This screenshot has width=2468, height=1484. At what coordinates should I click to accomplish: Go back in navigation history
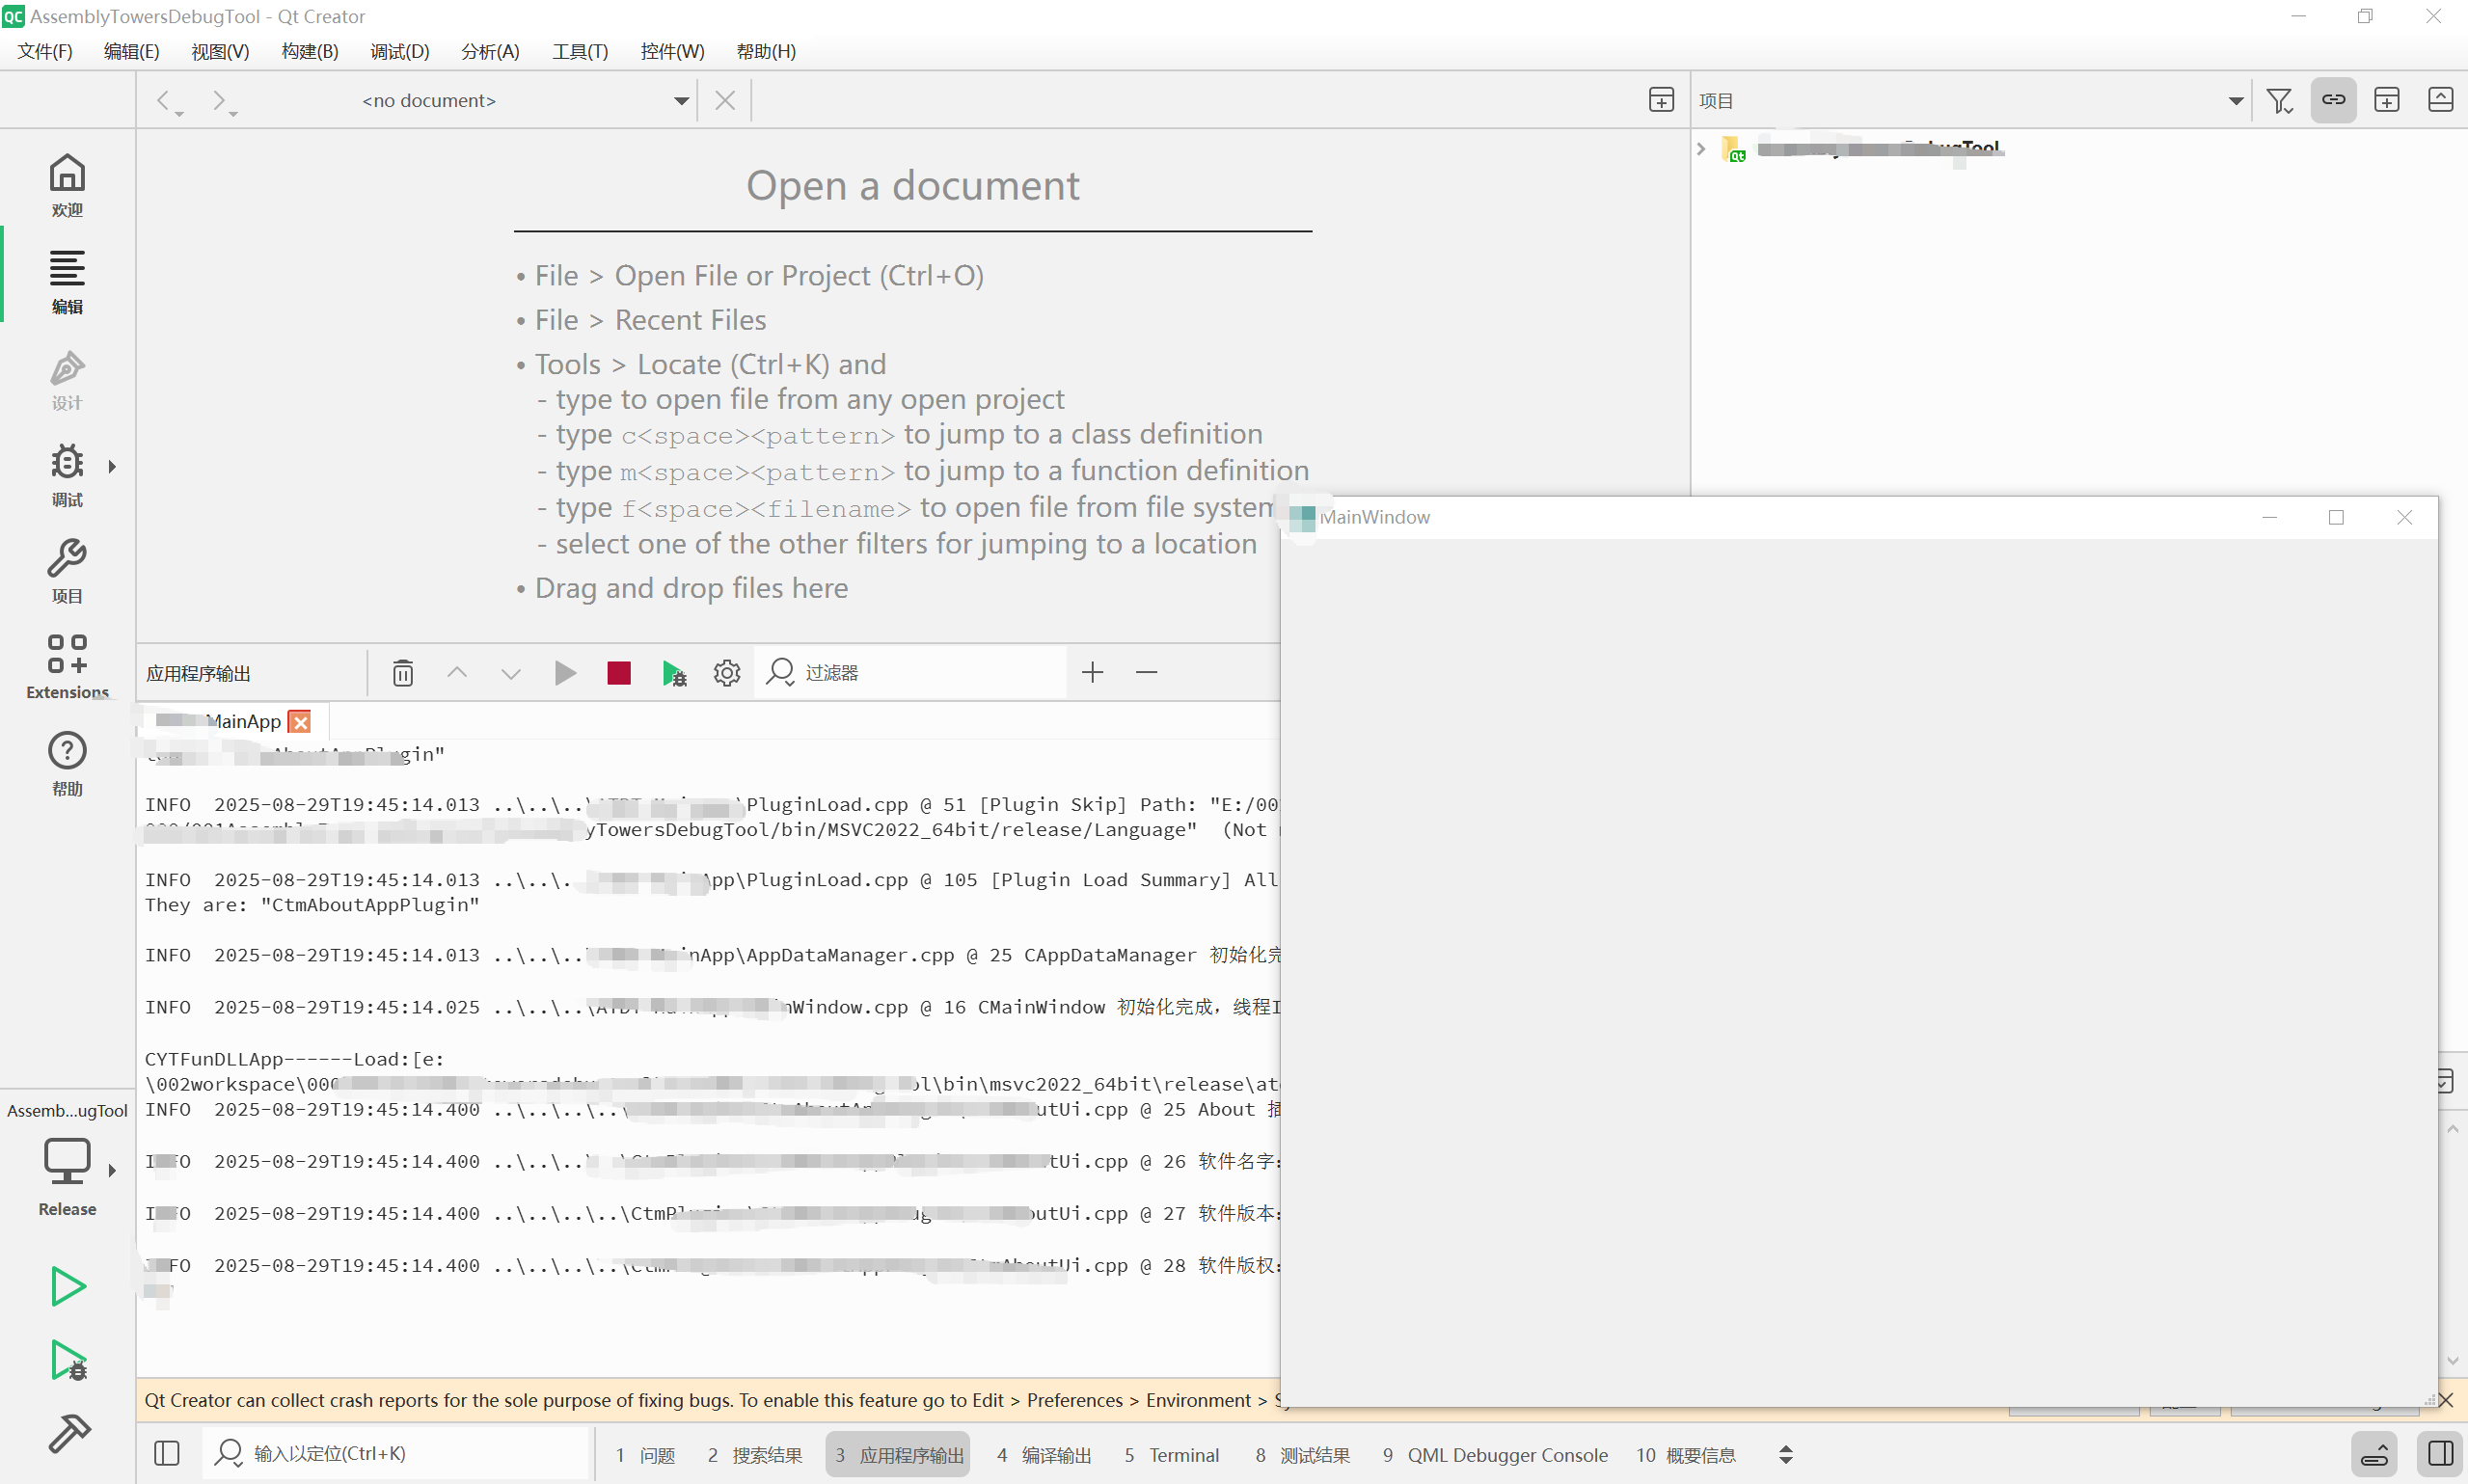tap(163, 100)
